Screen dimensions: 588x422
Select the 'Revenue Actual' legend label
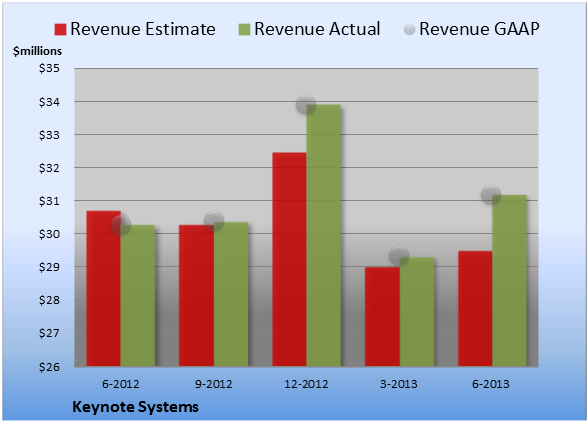[x=317, y=29]
